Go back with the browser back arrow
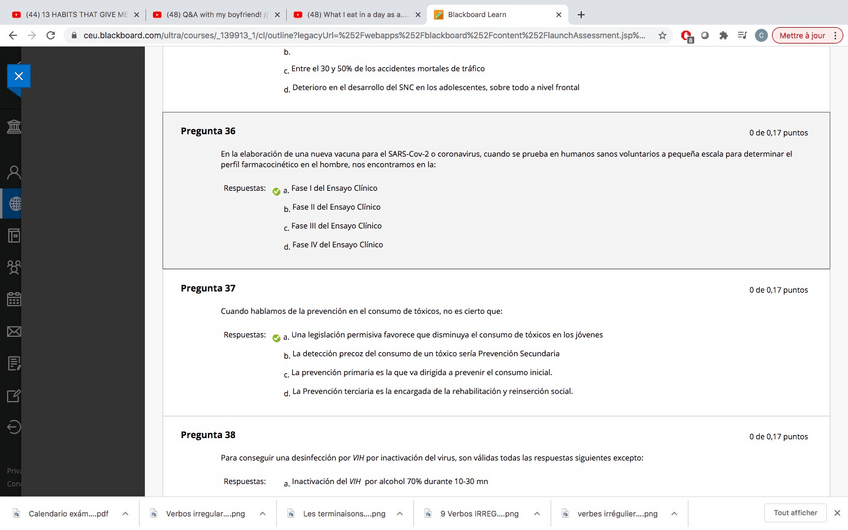Viewport: 848px width, 530px height. (13, 36)
